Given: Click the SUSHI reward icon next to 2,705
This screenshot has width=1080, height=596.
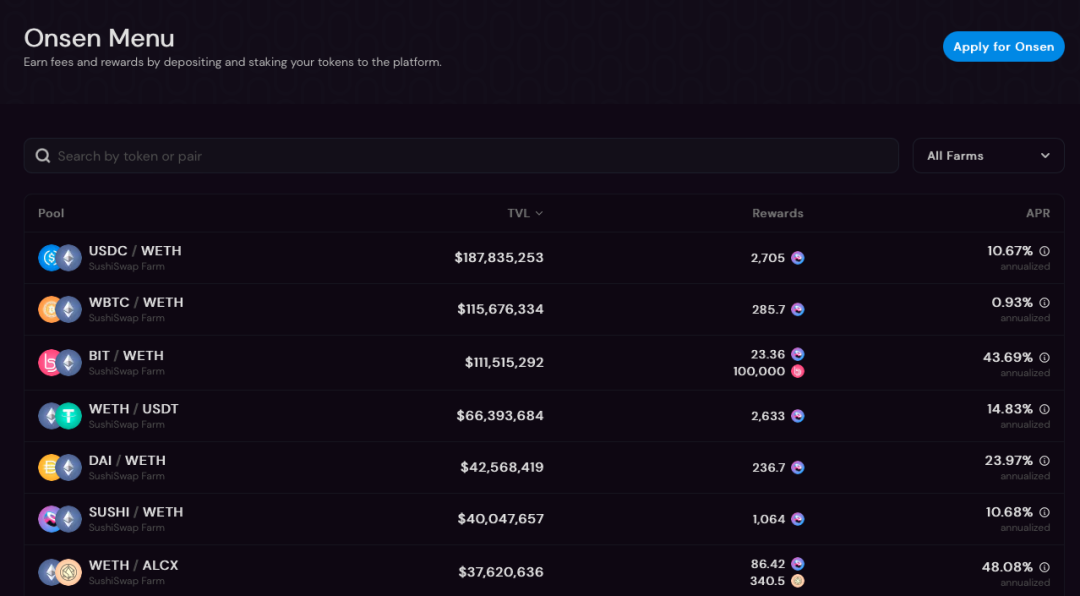Looking at the screenshot, I should pos(798,258).
